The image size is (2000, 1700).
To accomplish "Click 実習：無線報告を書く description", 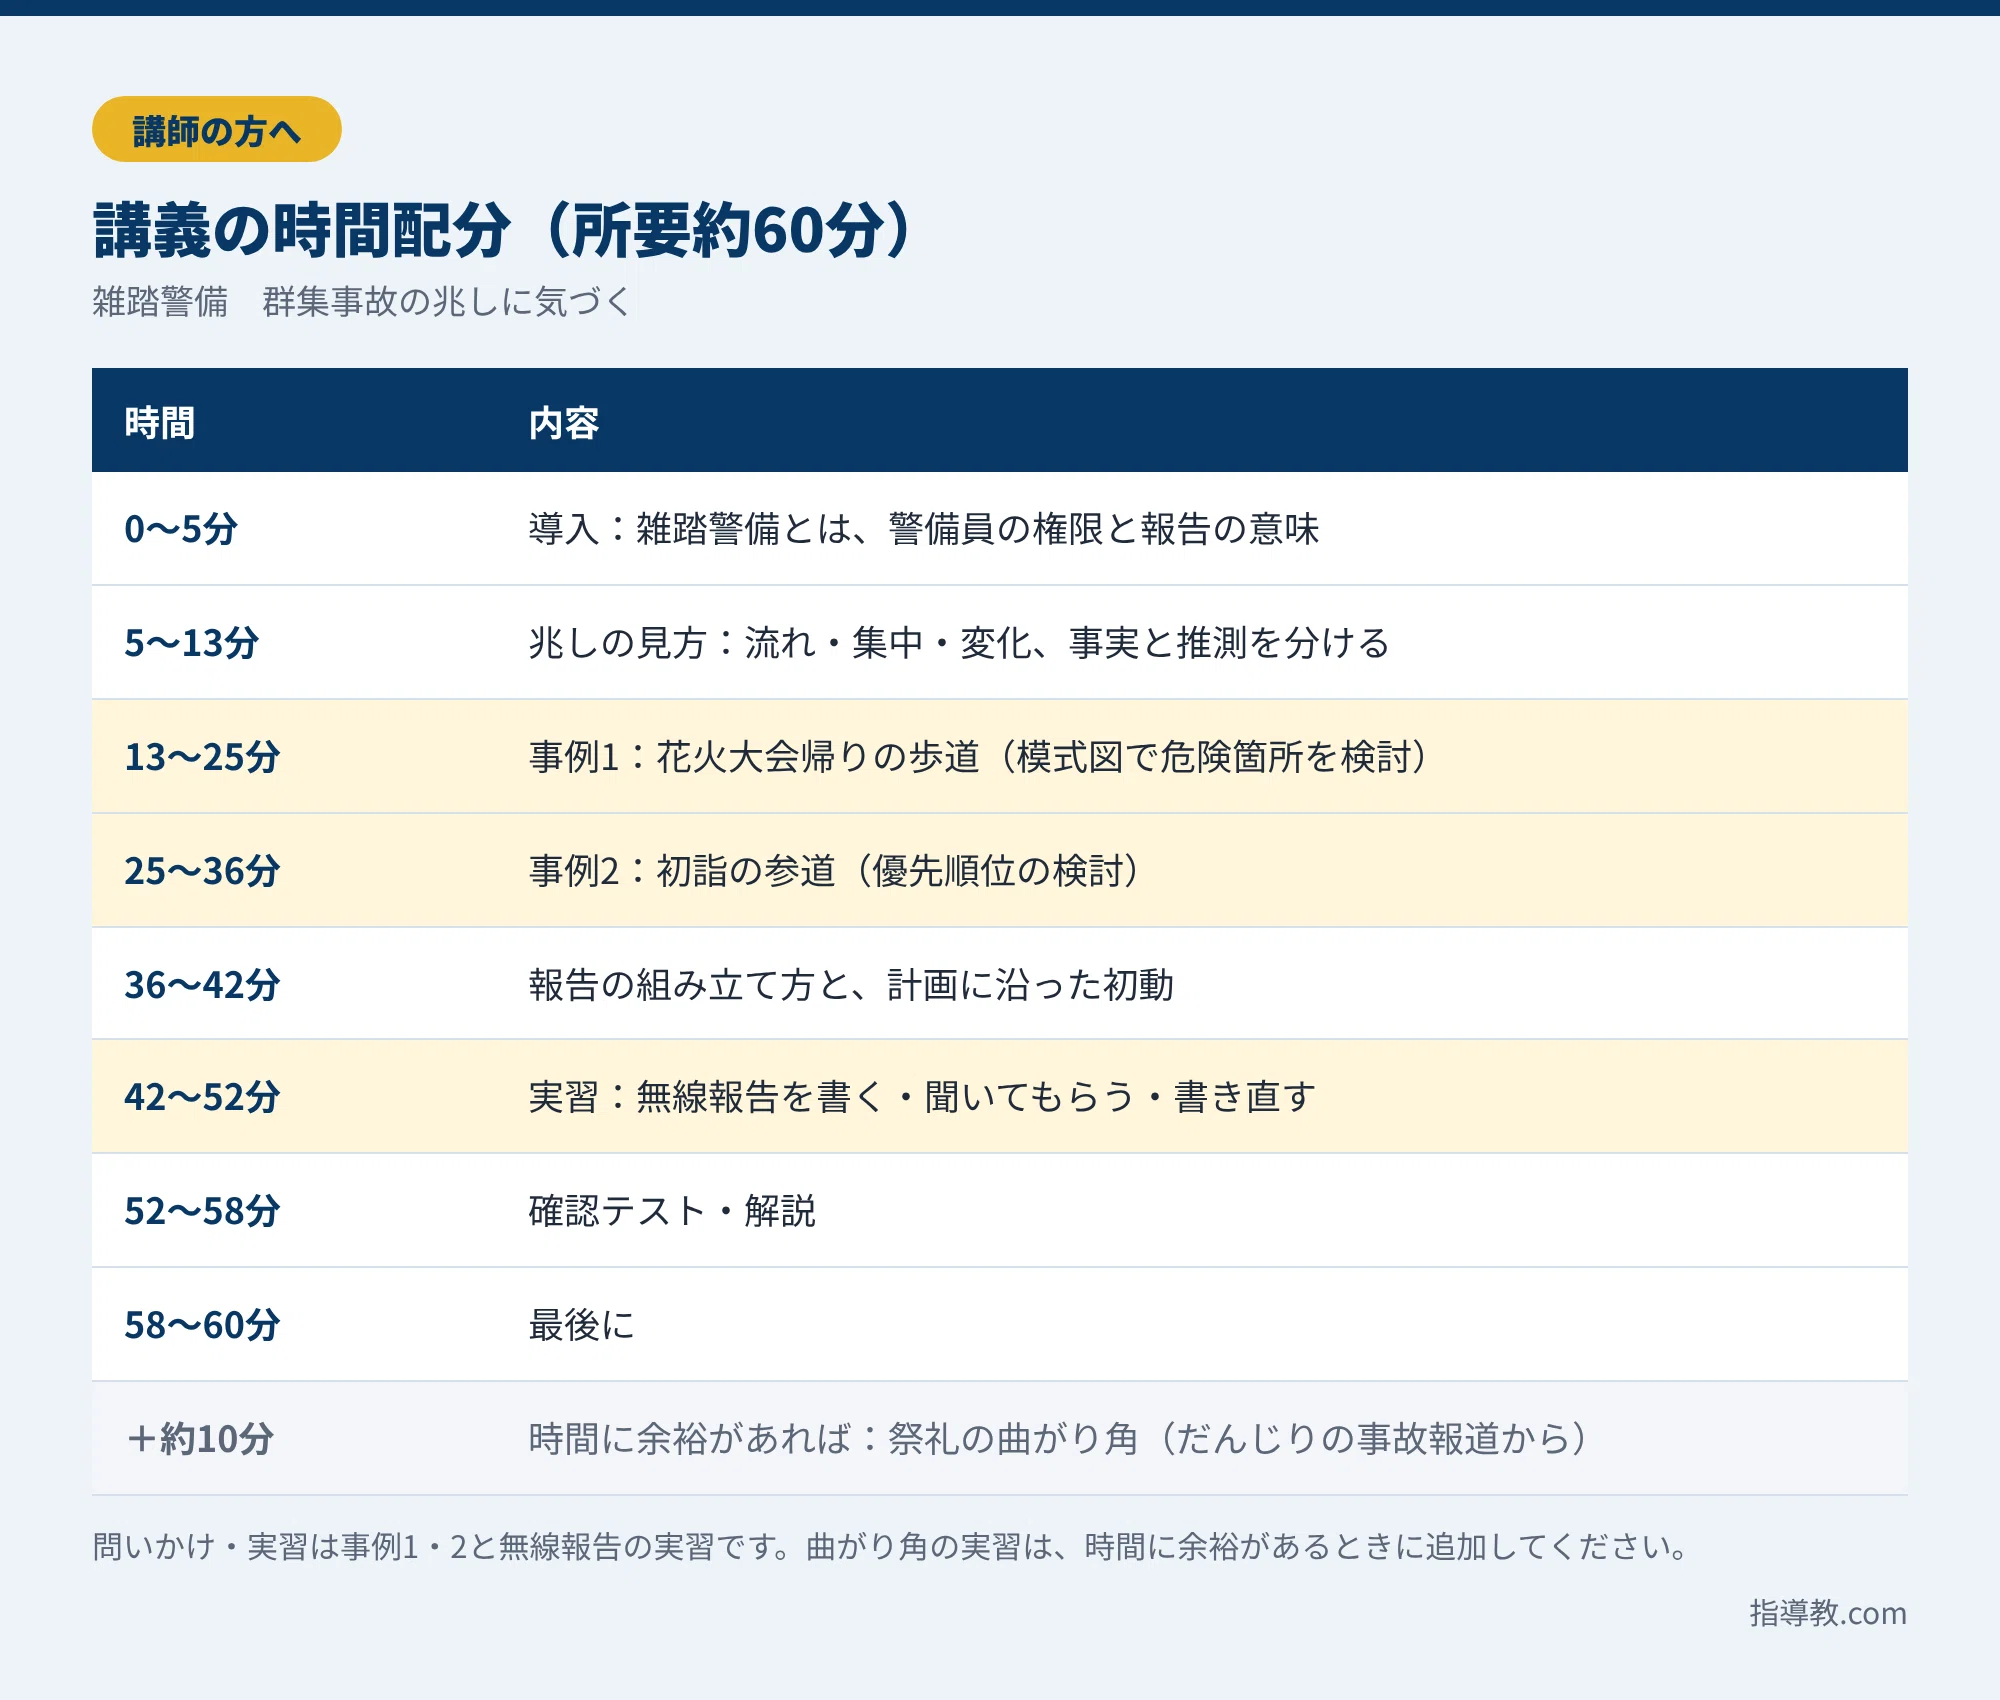I will [x=922, y=1097].
